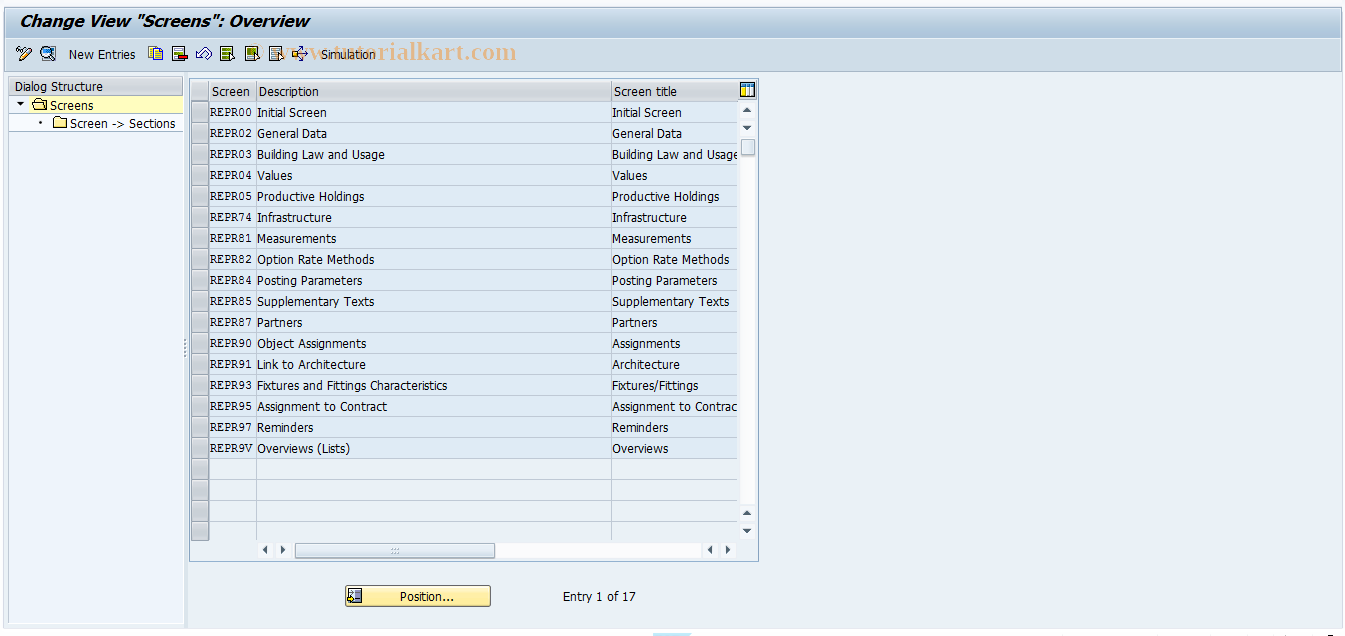The width and height of the screenshot is (1345, 636).
Task: Click the right arrow of the Screen title horizontal scrollbar
Action: [728, 550]
